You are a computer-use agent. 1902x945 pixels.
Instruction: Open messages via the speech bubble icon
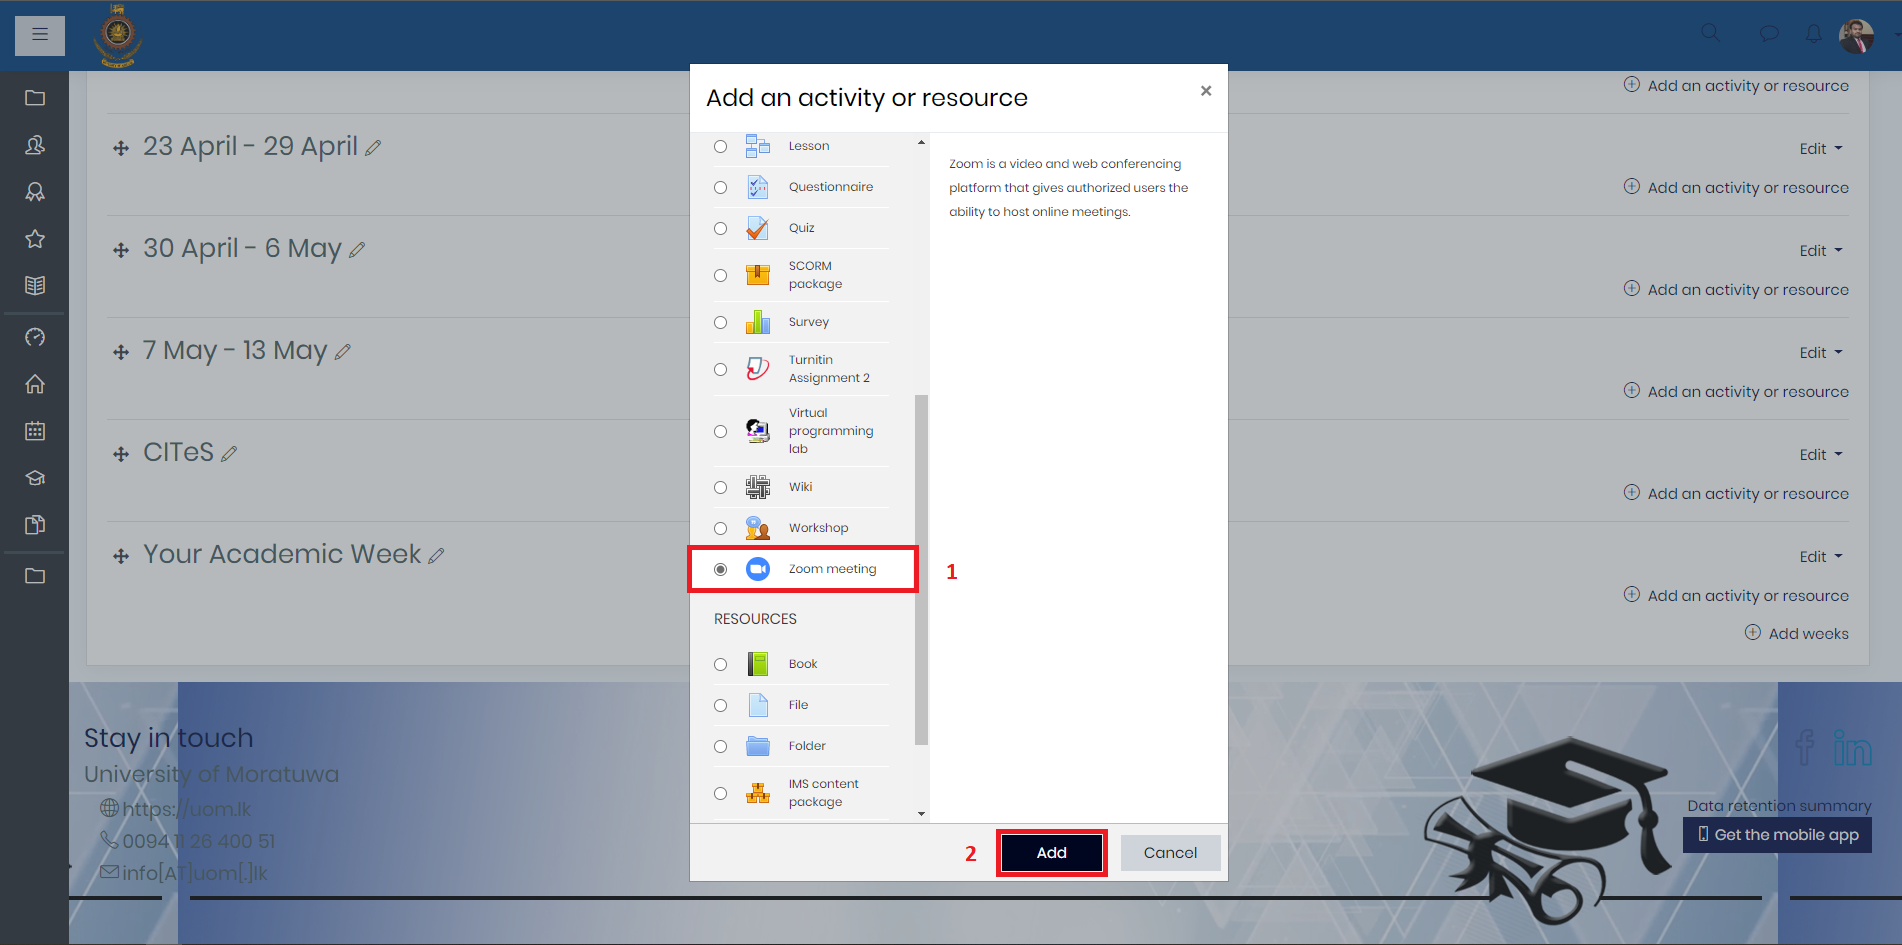pyautogui.click(x=1768, y=33)
